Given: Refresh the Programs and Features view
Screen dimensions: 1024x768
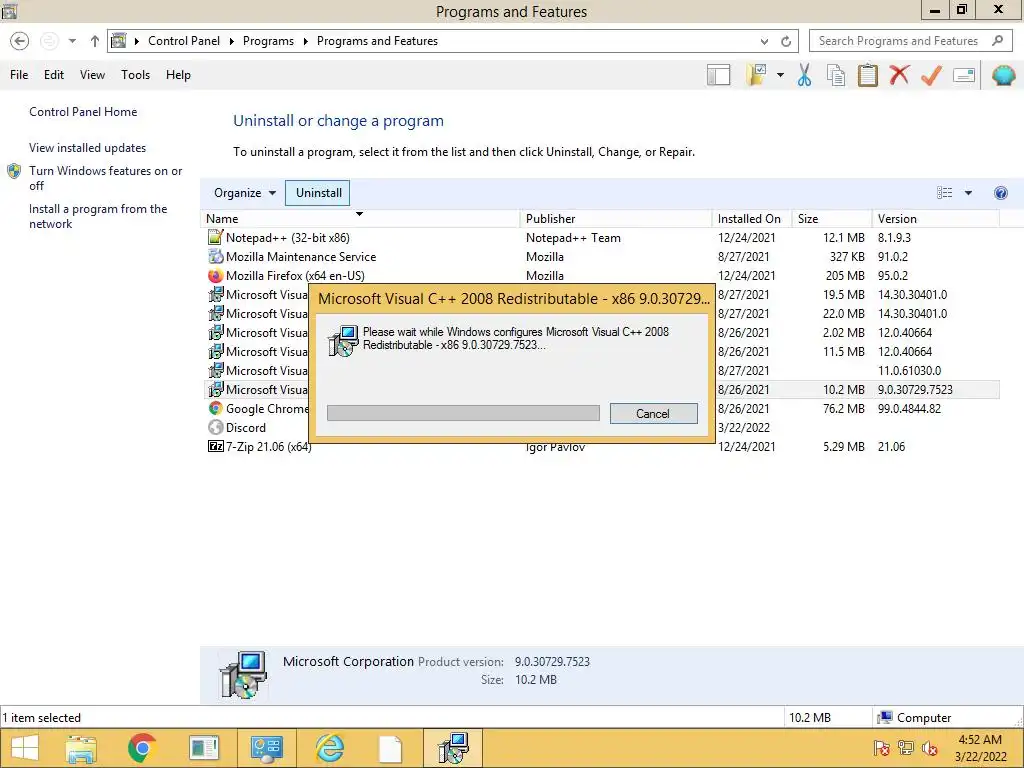Looking at the screenshot, I should pyautogui.click(x=786, y=41).
